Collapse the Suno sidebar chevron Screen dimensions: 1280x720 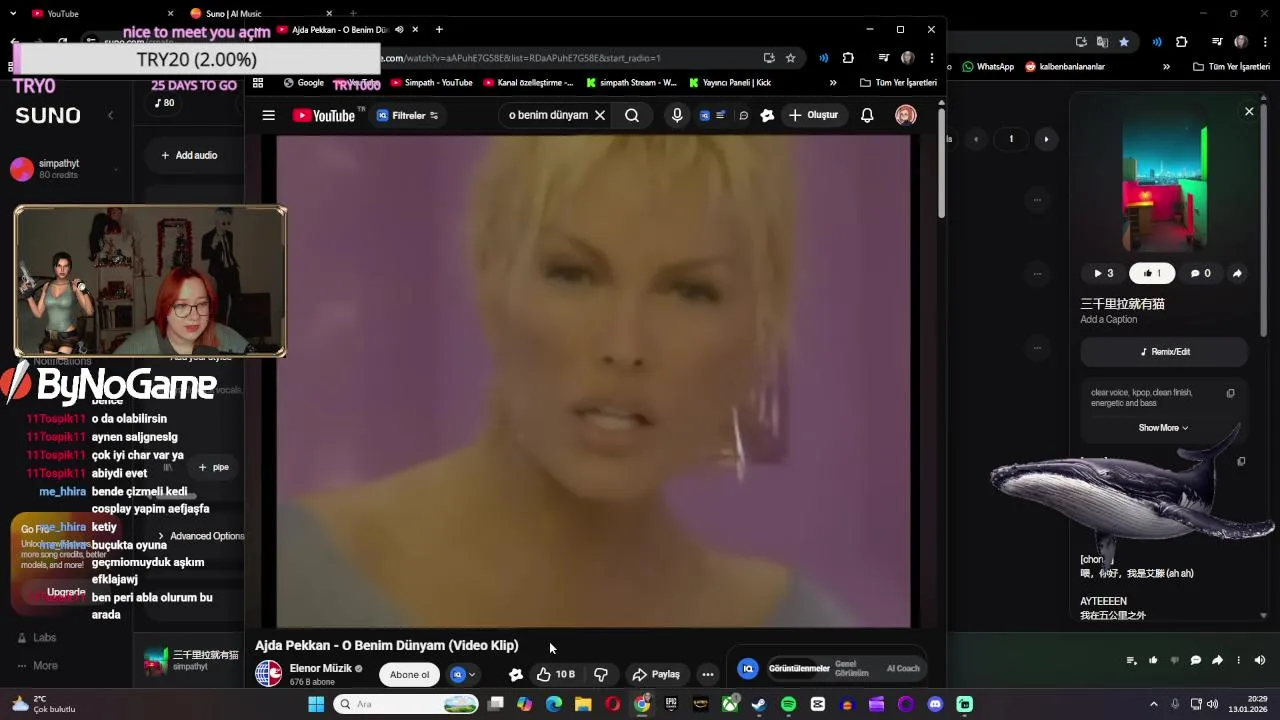point(110,116)
